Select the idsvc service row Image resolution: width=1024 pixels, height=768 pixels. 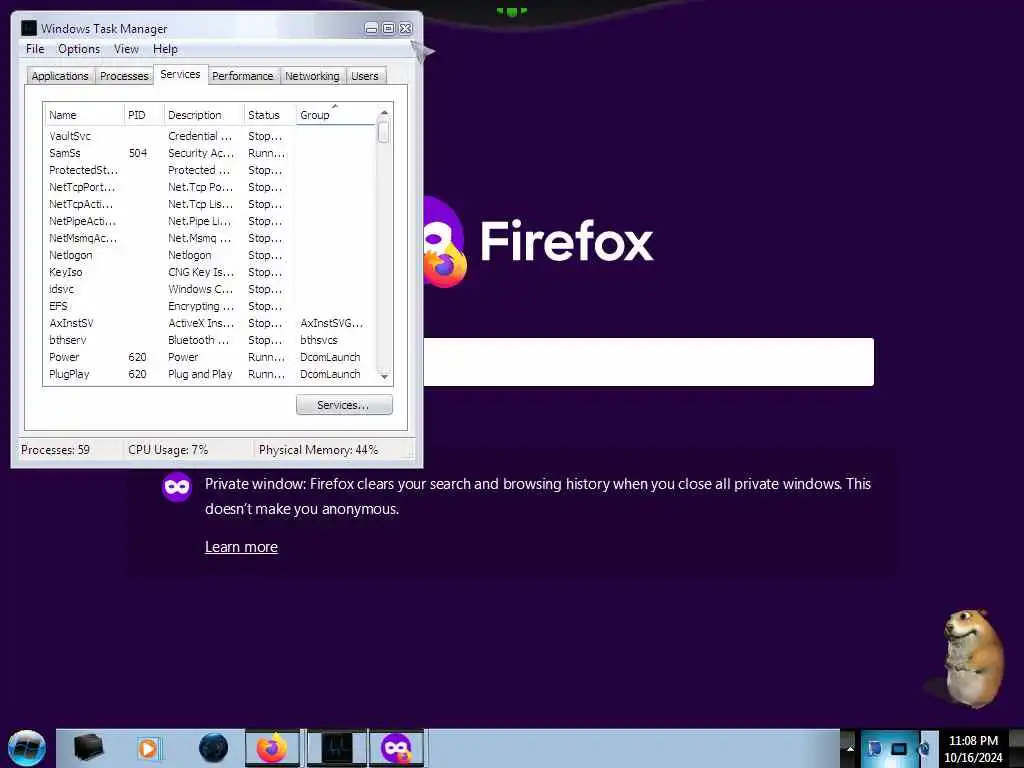[x=210, y=289]
